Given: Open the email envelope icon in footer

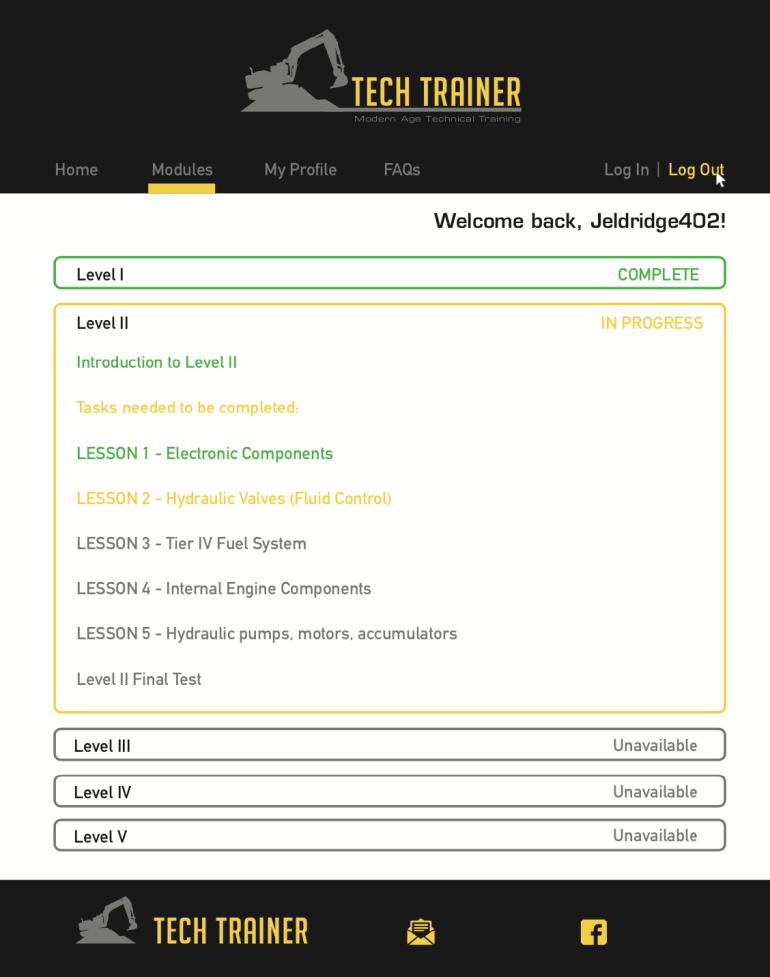Looking at the screenshot, I should (x=421, y=932).
